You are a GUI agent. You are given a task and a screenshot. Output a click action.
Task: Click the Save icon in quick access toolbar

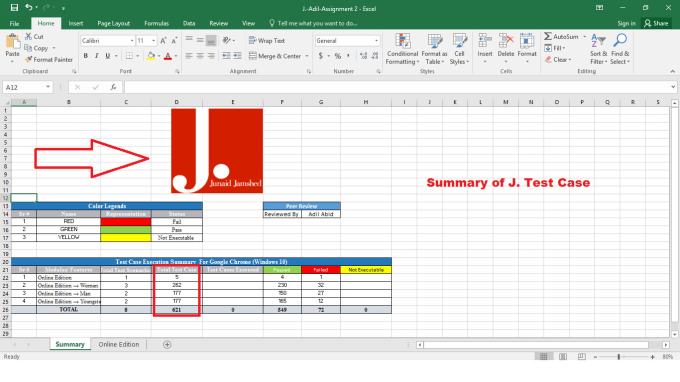pyautogui.click(x=14, y=8)
